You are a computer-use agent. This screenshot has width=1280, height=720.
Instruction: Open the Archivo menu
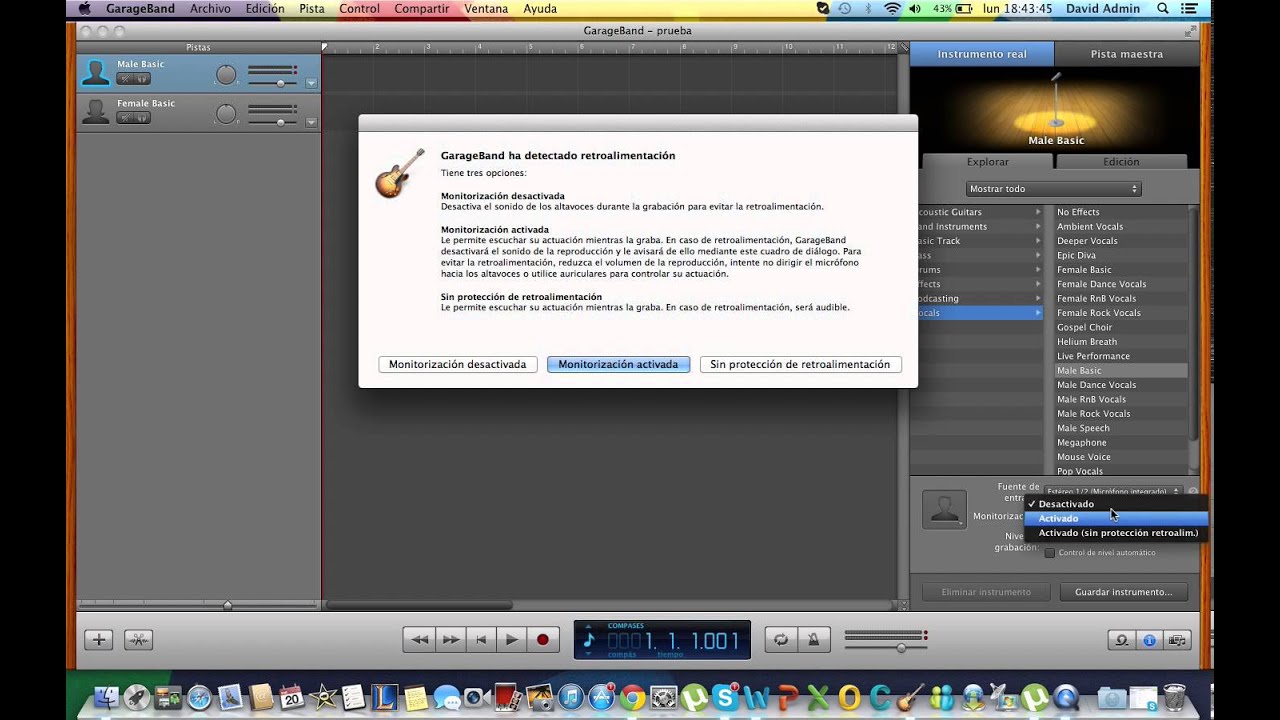tap(210, 8)
